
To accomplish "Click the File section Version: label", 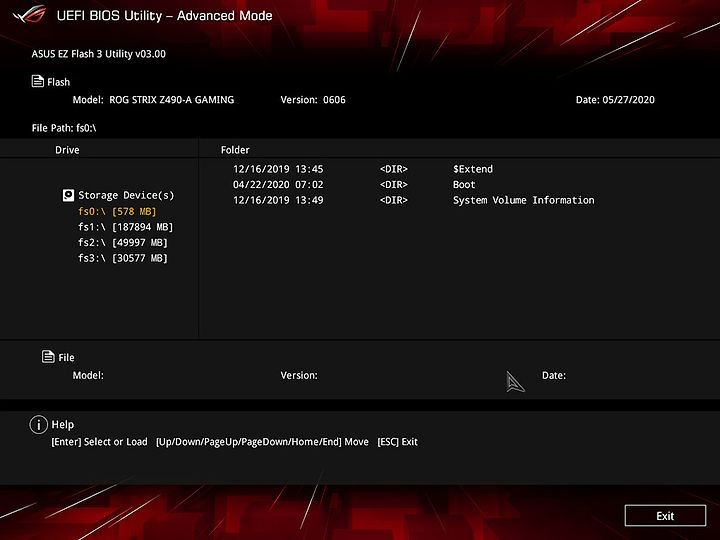I will [x=299, y=375].
